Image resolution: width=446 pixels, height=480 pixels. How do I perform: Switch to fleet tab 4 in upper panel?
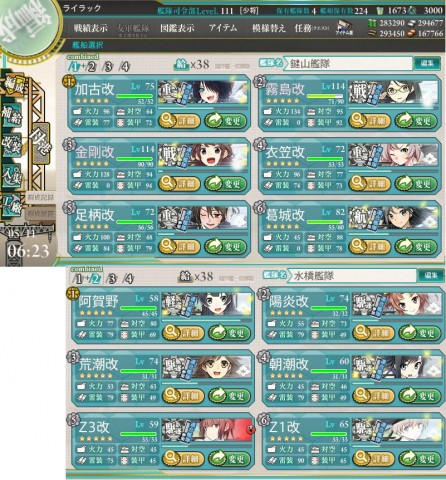click(124, 67)
